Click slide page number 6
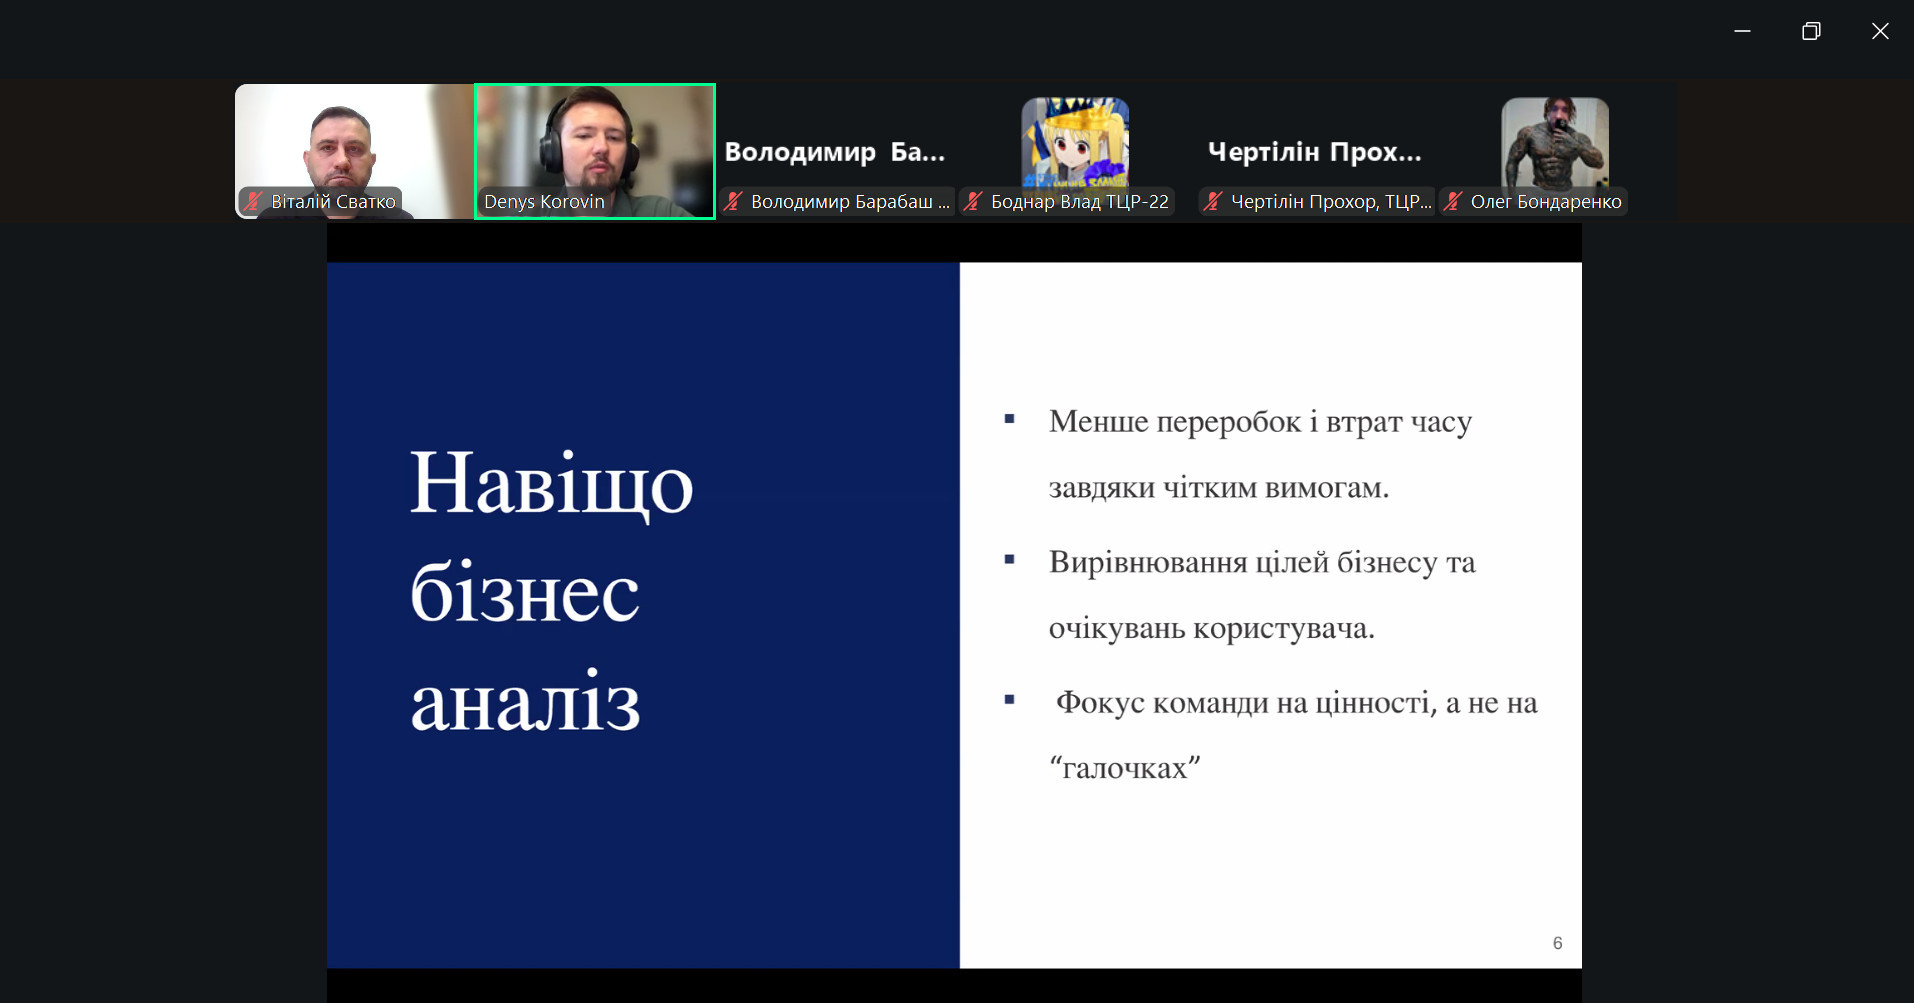 [x=1557, y=943]
